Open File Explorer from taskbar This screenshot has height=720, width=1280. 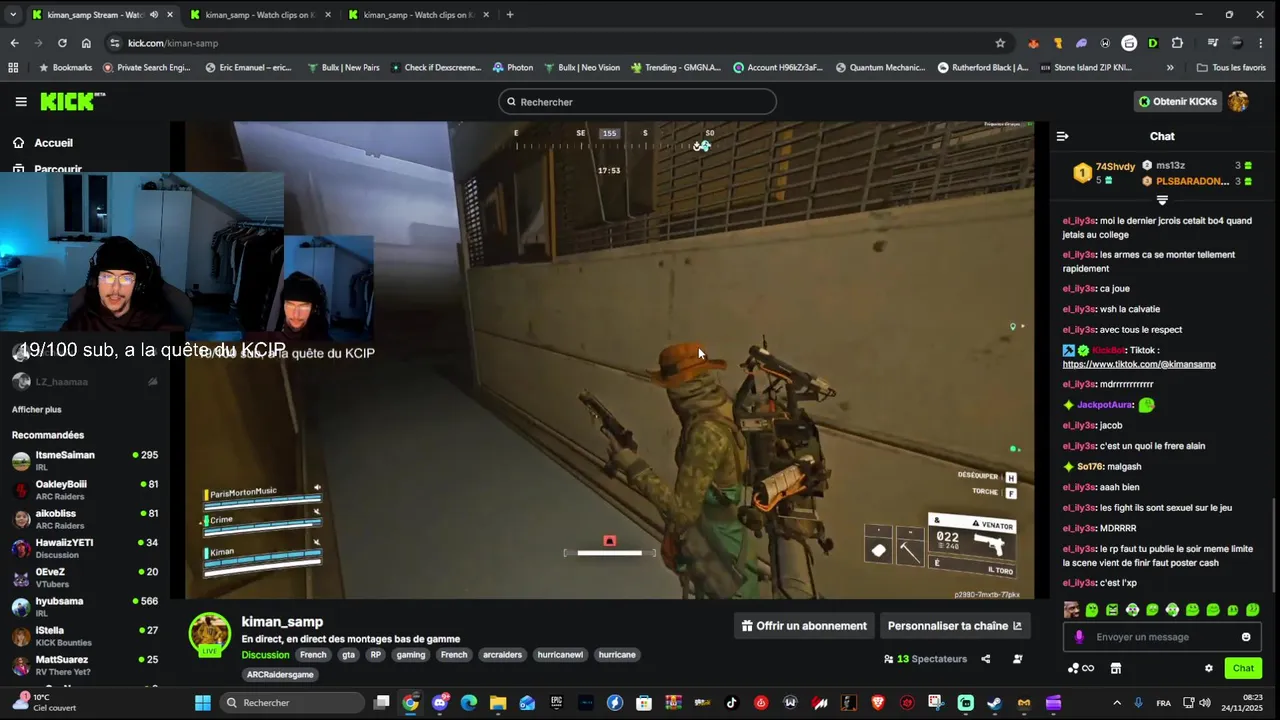[498, 703]
